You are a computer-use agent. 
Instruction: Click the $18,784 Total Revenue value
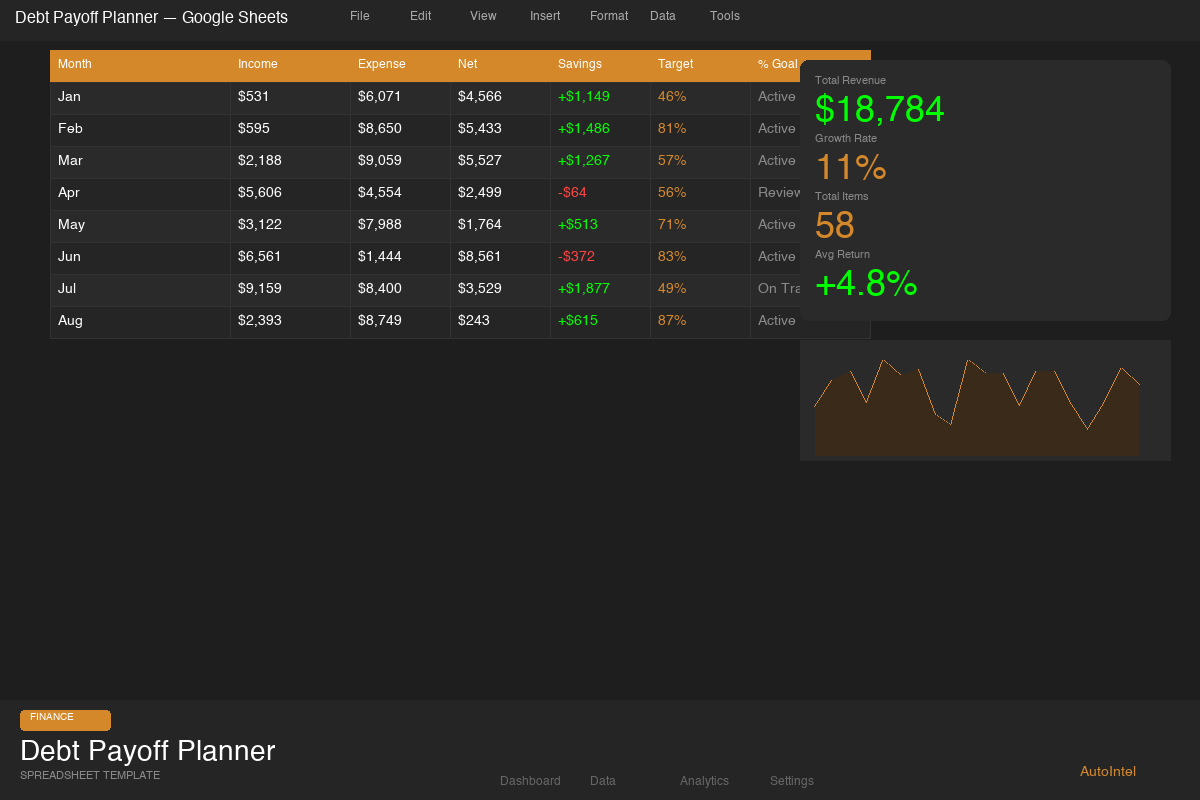pyautogui.click(x=880, y=109)
